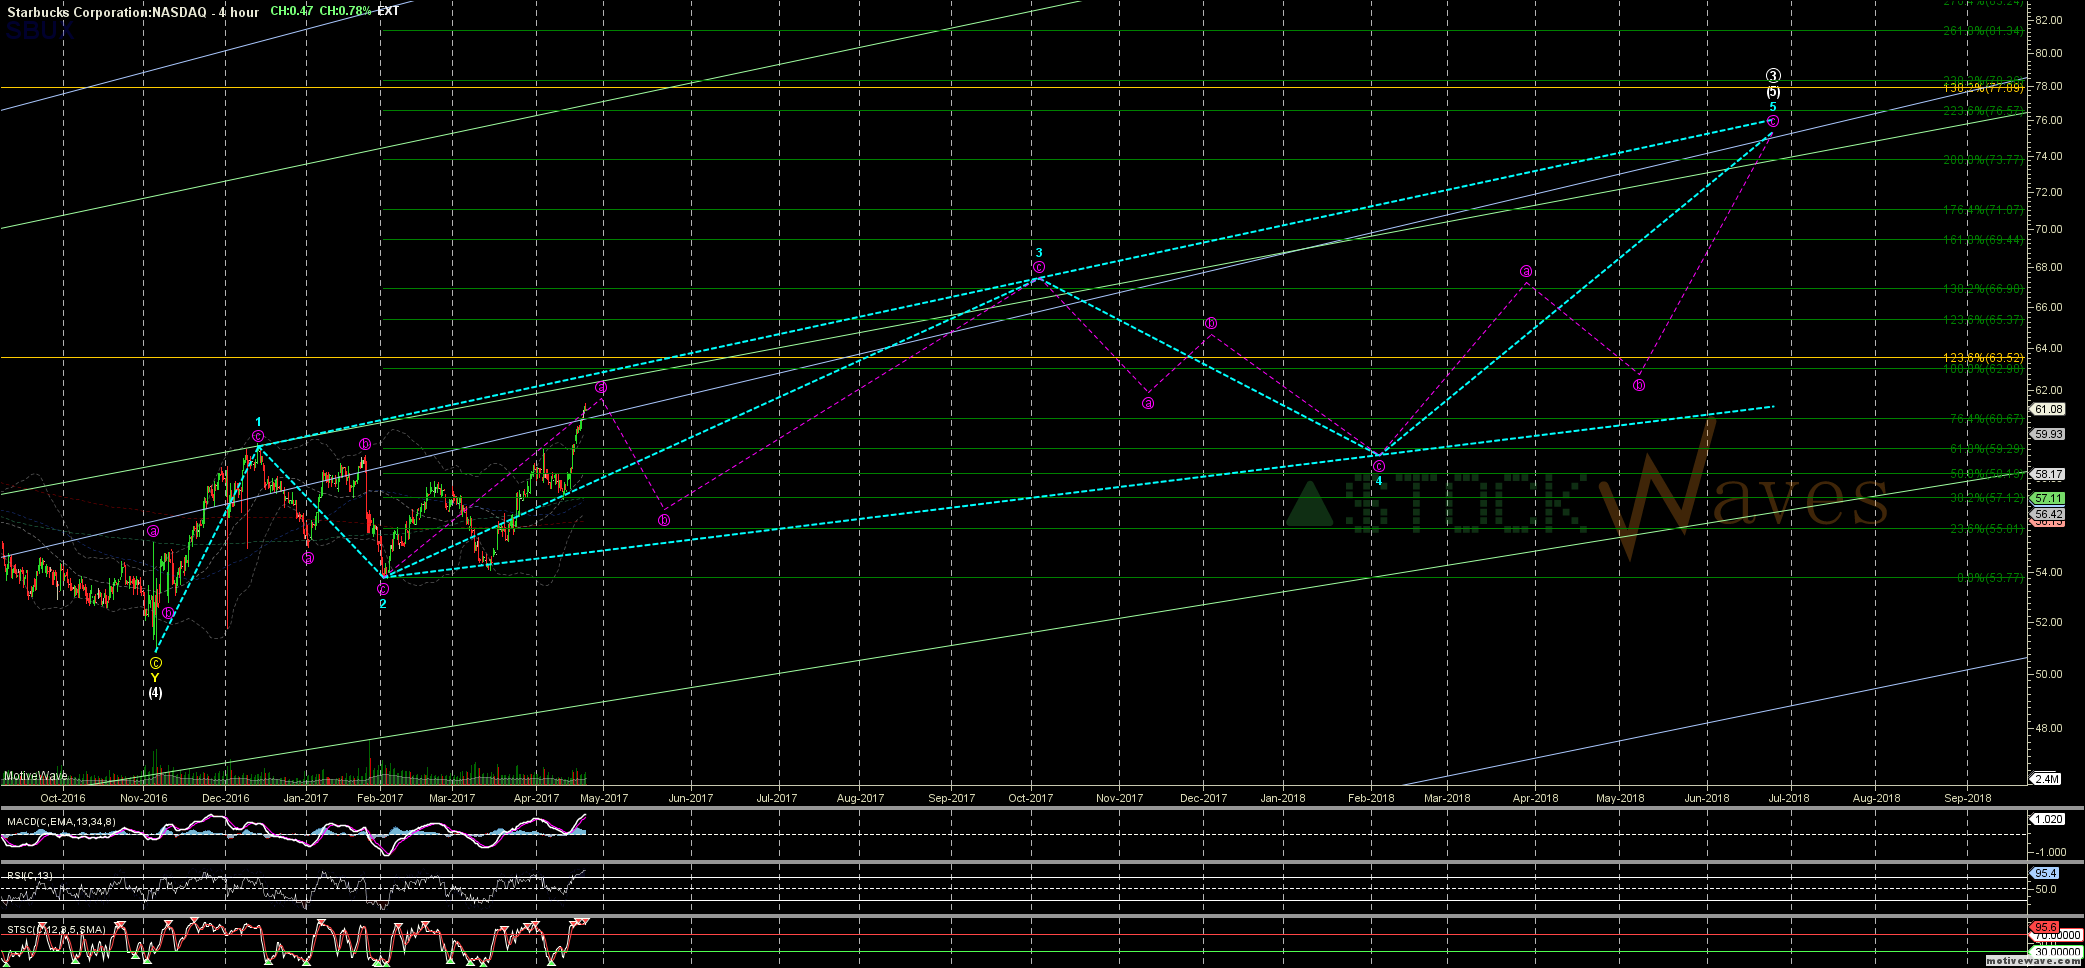Screen dimensions: 2085x968
Task: Select the 176.4%(71.07) Fibonacci level label
Action: click(1983, 210)
